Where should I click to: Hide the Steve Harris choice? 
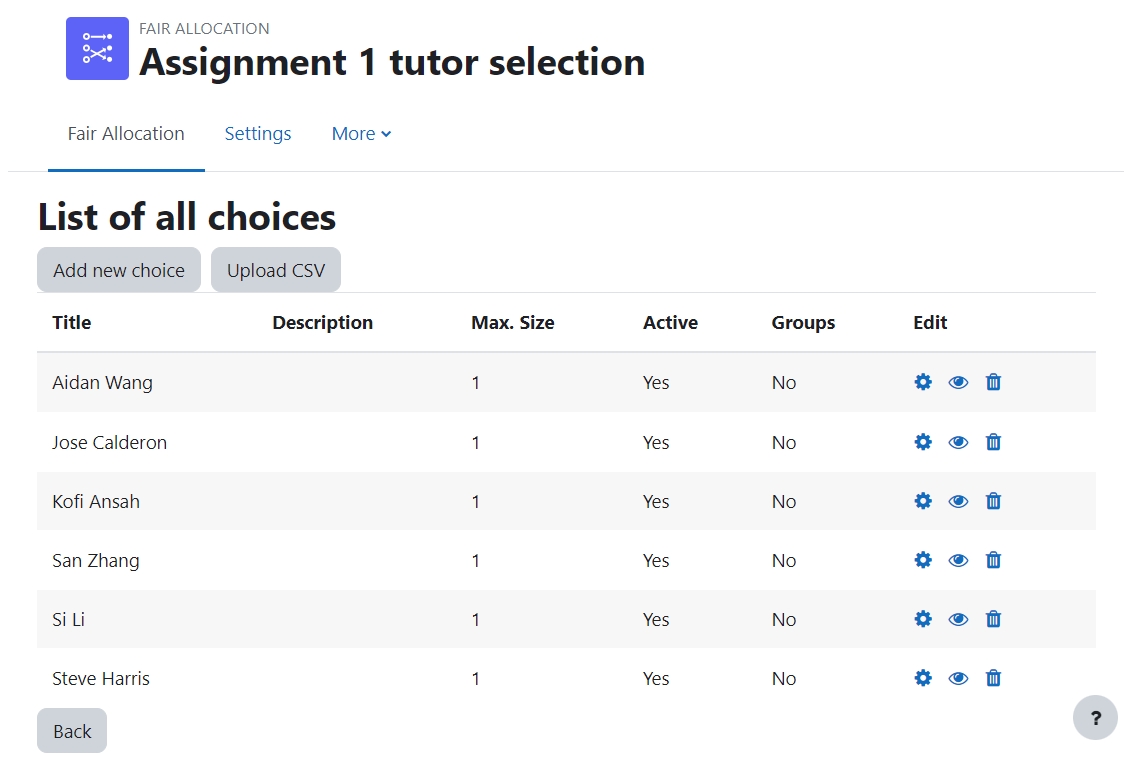click(957, 677)
